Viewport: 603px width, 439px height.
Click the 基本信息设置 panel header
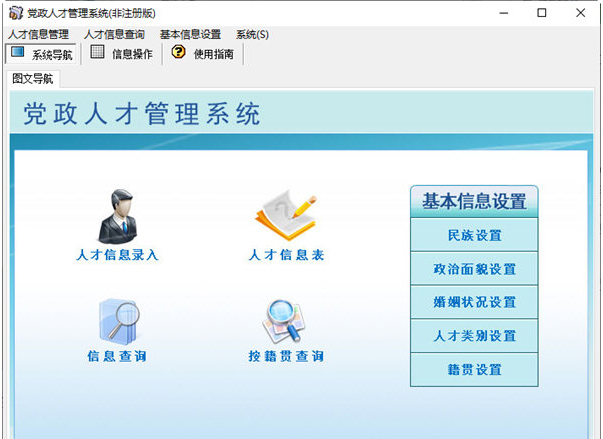[474, 201]
